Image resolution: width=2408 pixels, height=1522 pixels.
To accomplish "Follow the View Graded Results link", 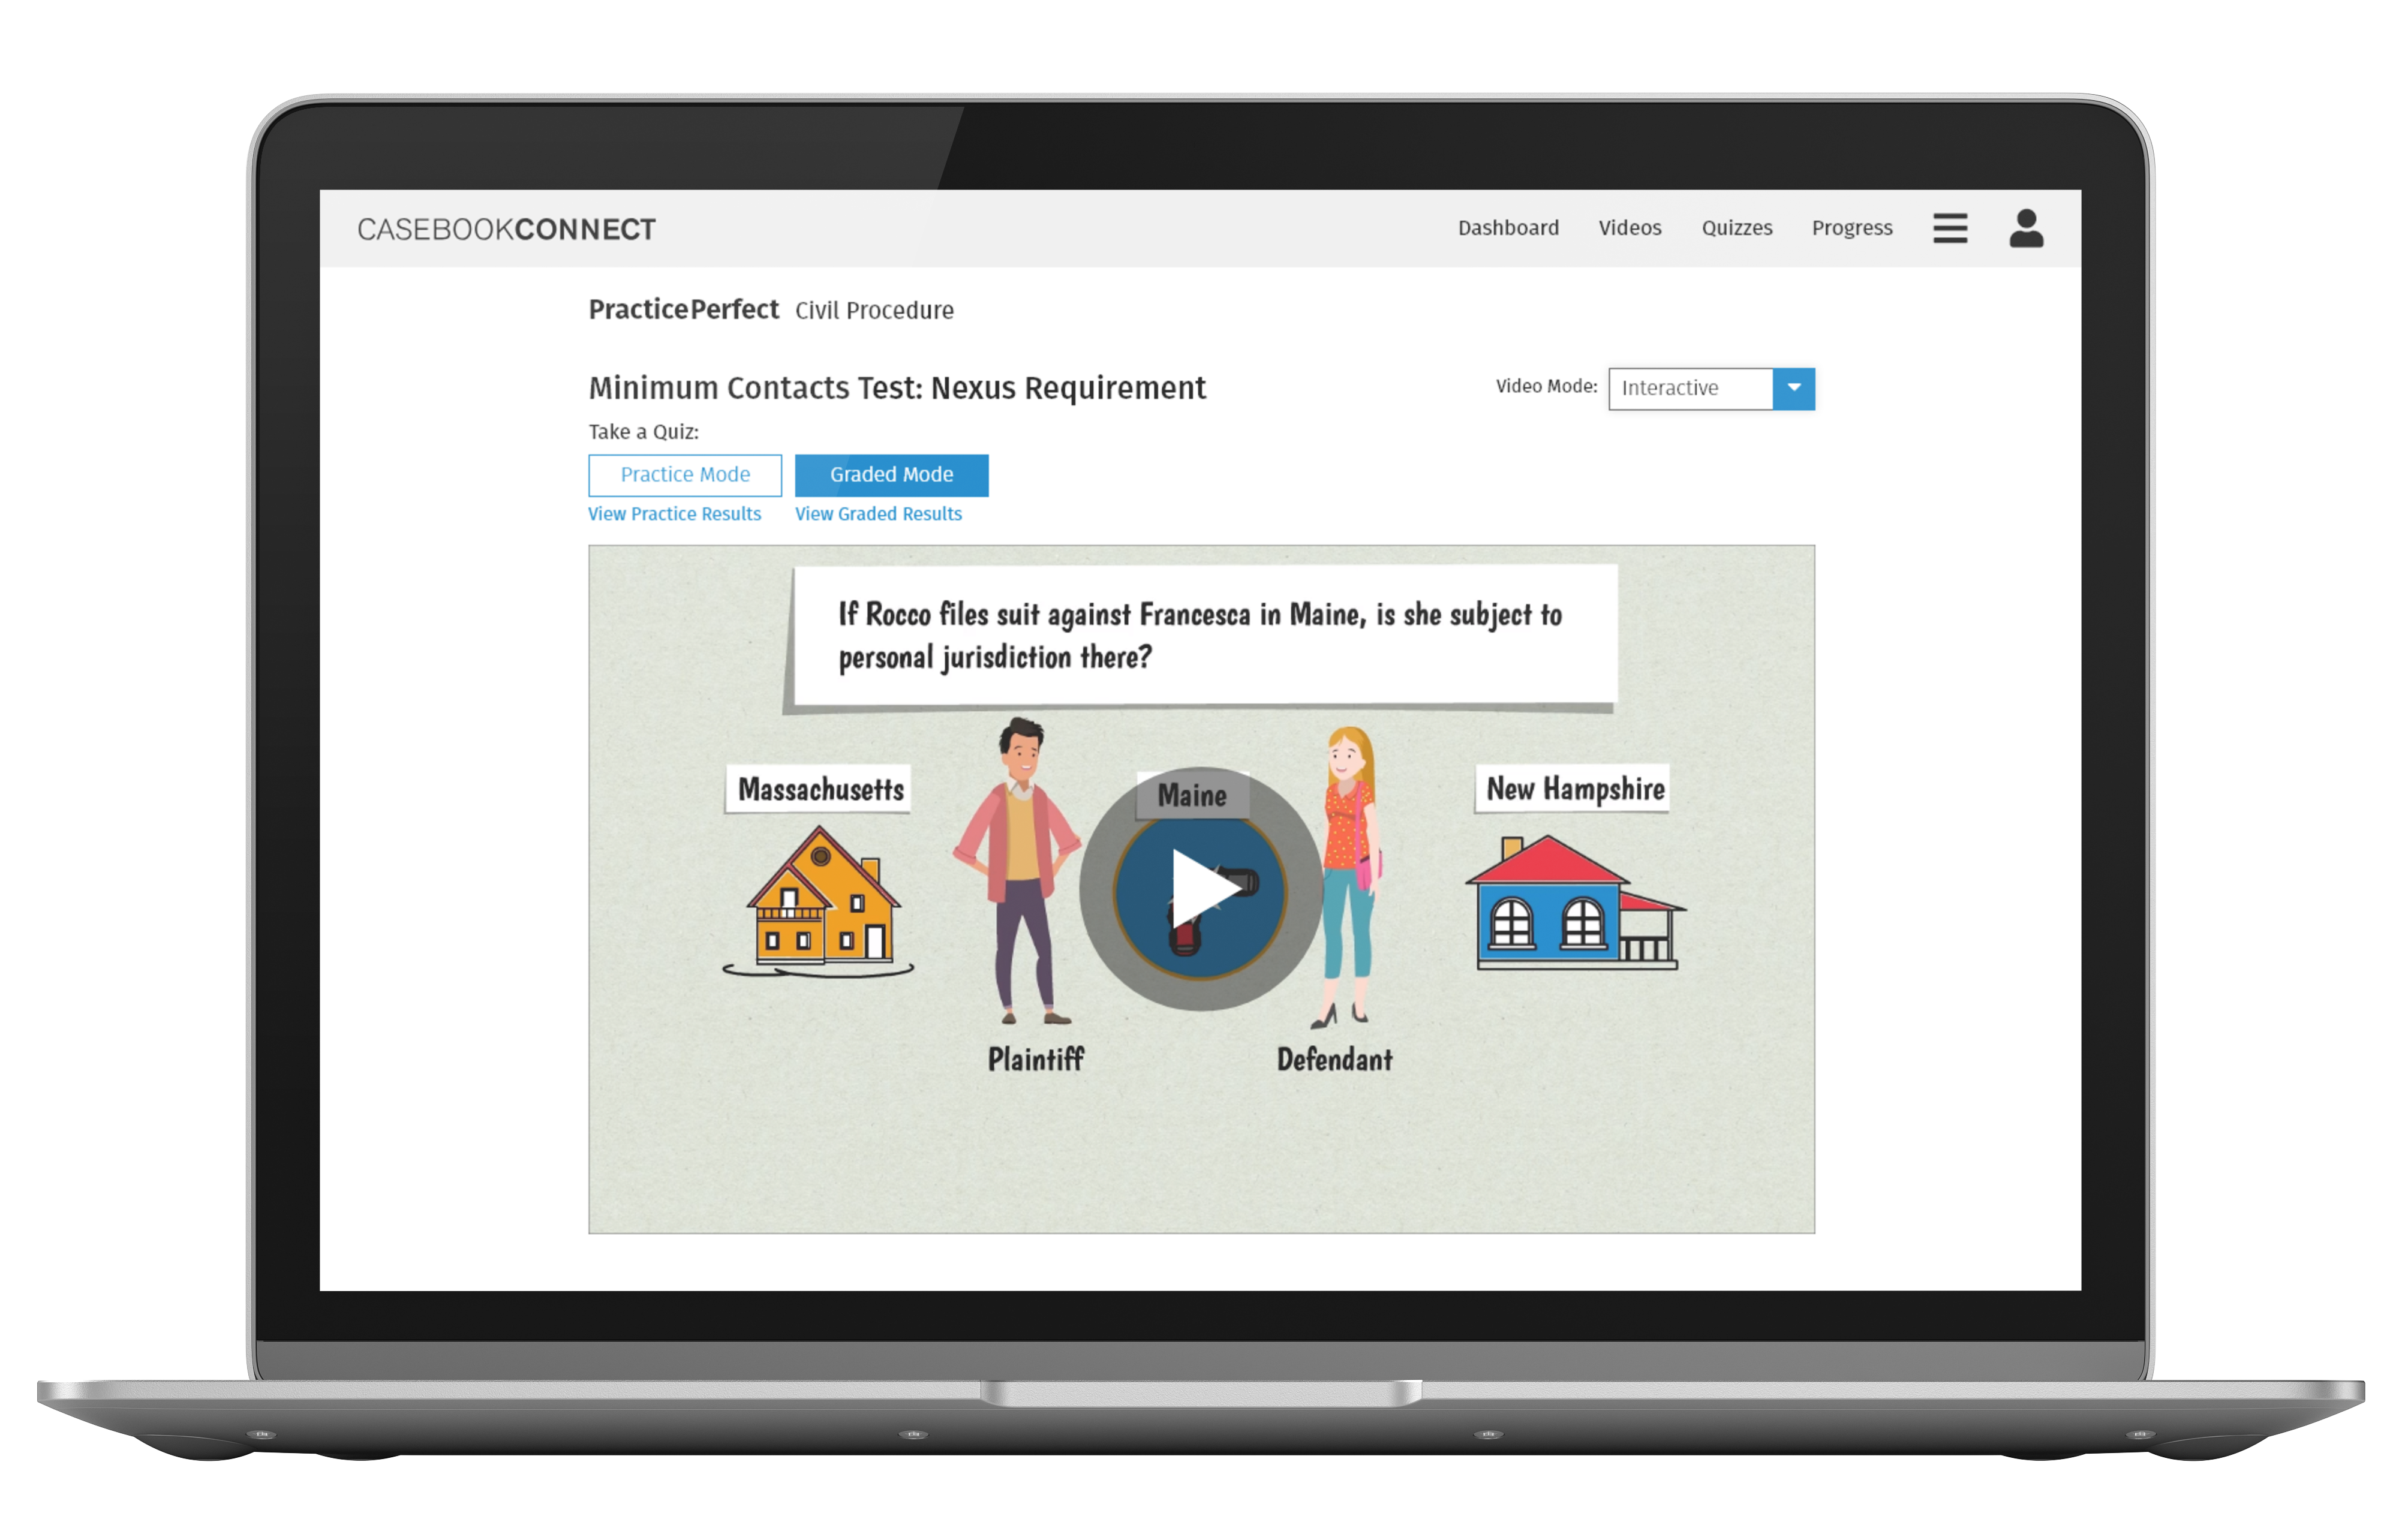I will point(878,514).
